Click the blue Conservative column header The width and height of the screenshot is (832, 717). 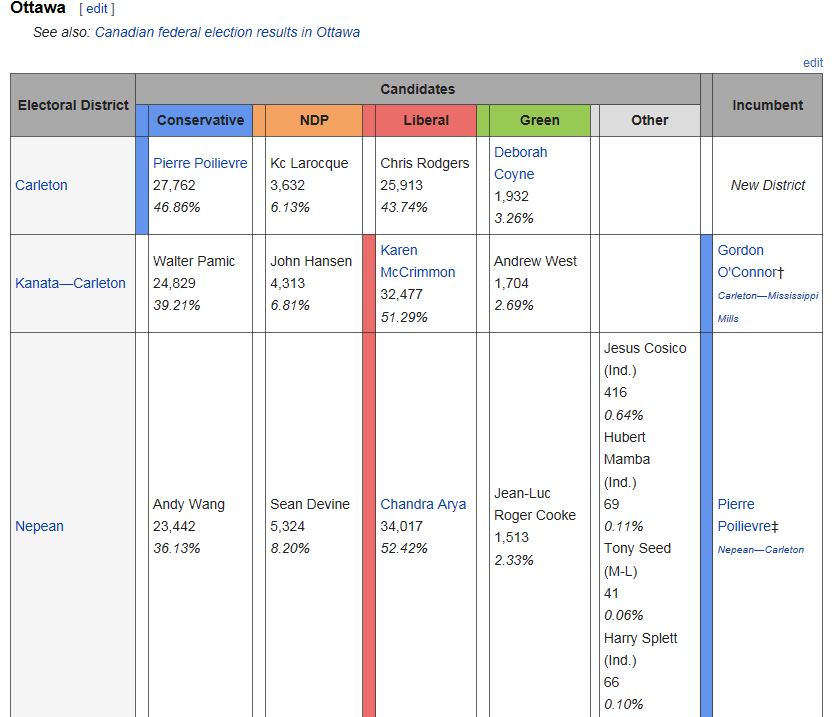point(200,120)
